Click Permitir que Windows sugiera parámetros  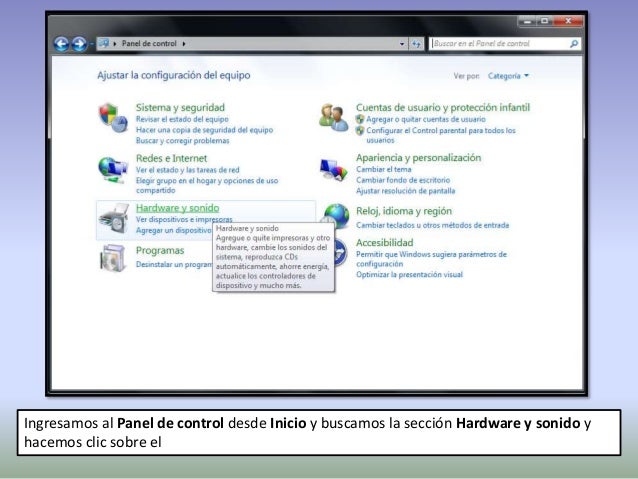(x=431, y=259)
